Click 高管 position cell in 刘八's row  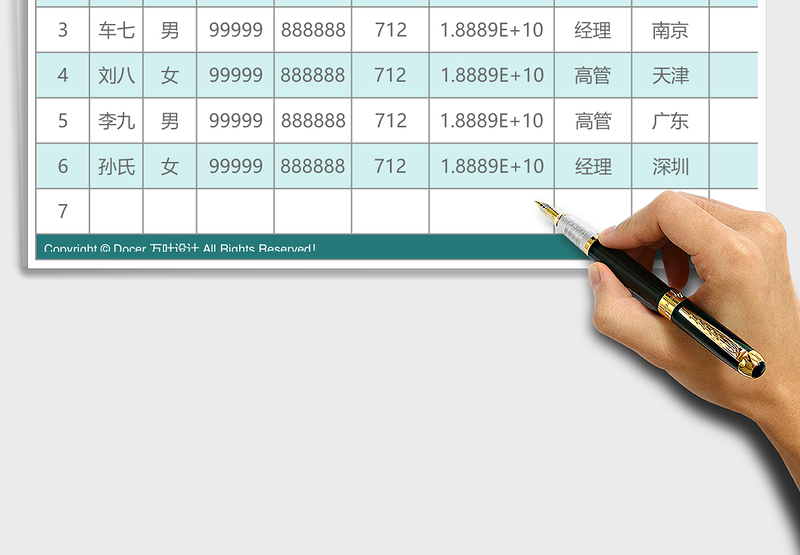593,75
